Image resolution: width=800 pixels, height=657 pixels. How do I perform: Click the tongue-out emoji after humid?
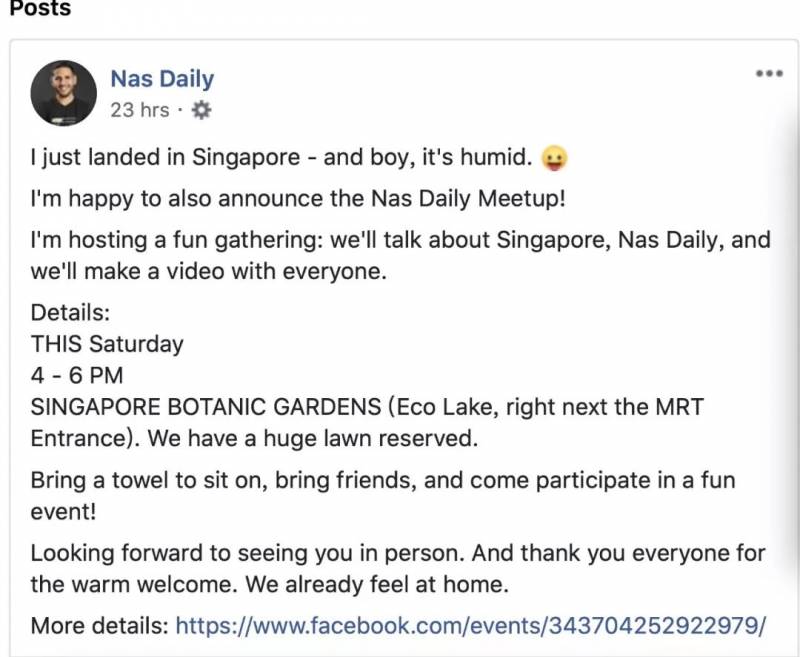[553, 159]
